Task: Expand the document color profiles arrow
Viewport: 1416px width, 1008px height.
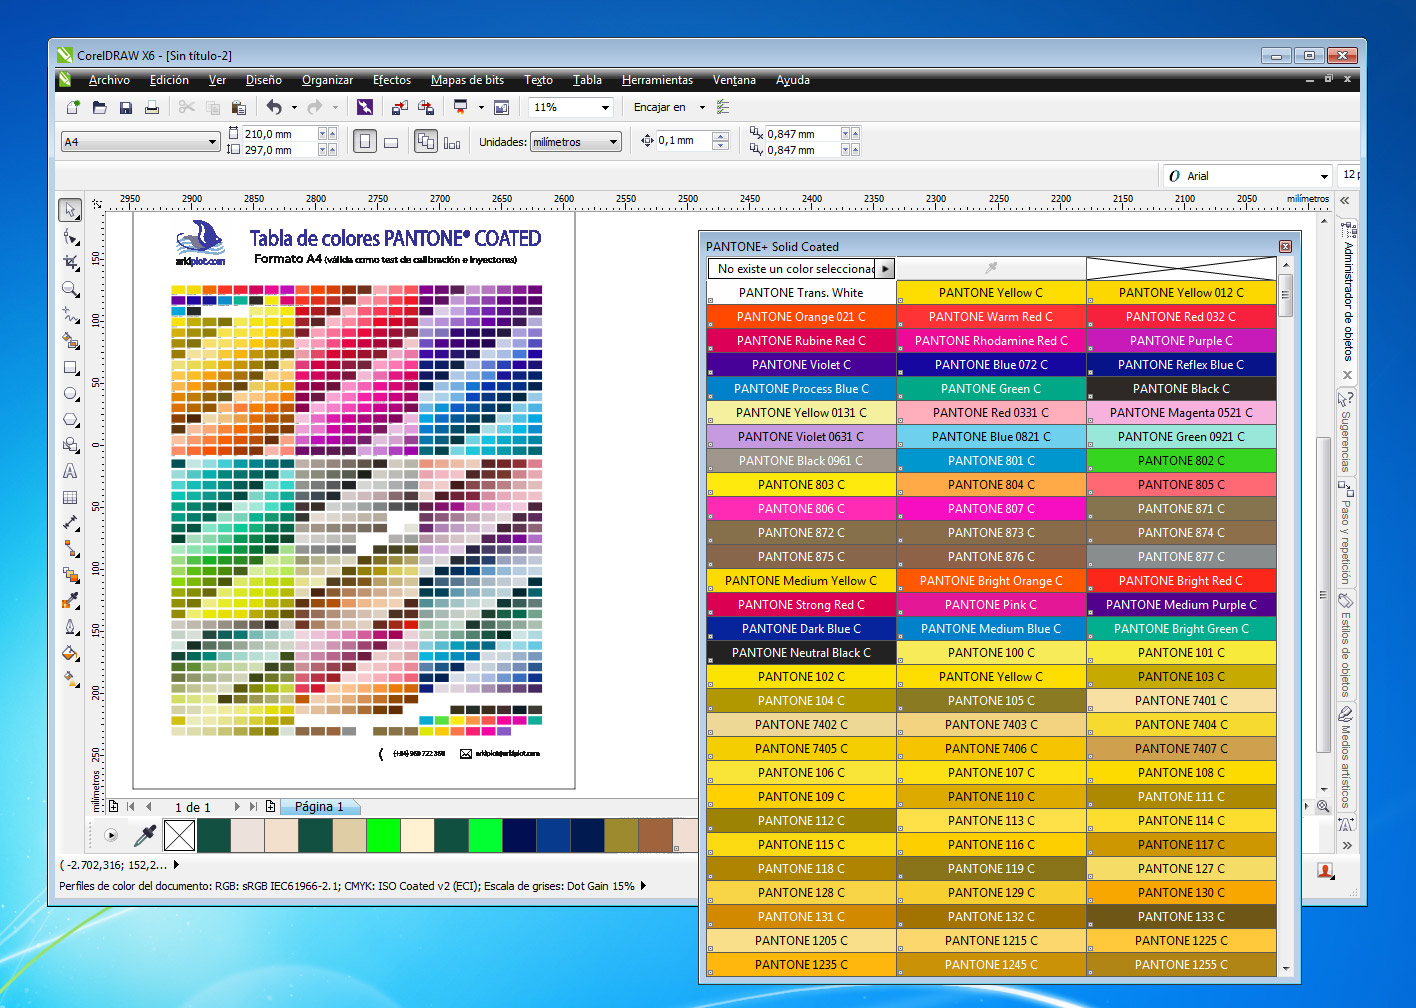Action: pyautogui.click(x=643, y=885)
